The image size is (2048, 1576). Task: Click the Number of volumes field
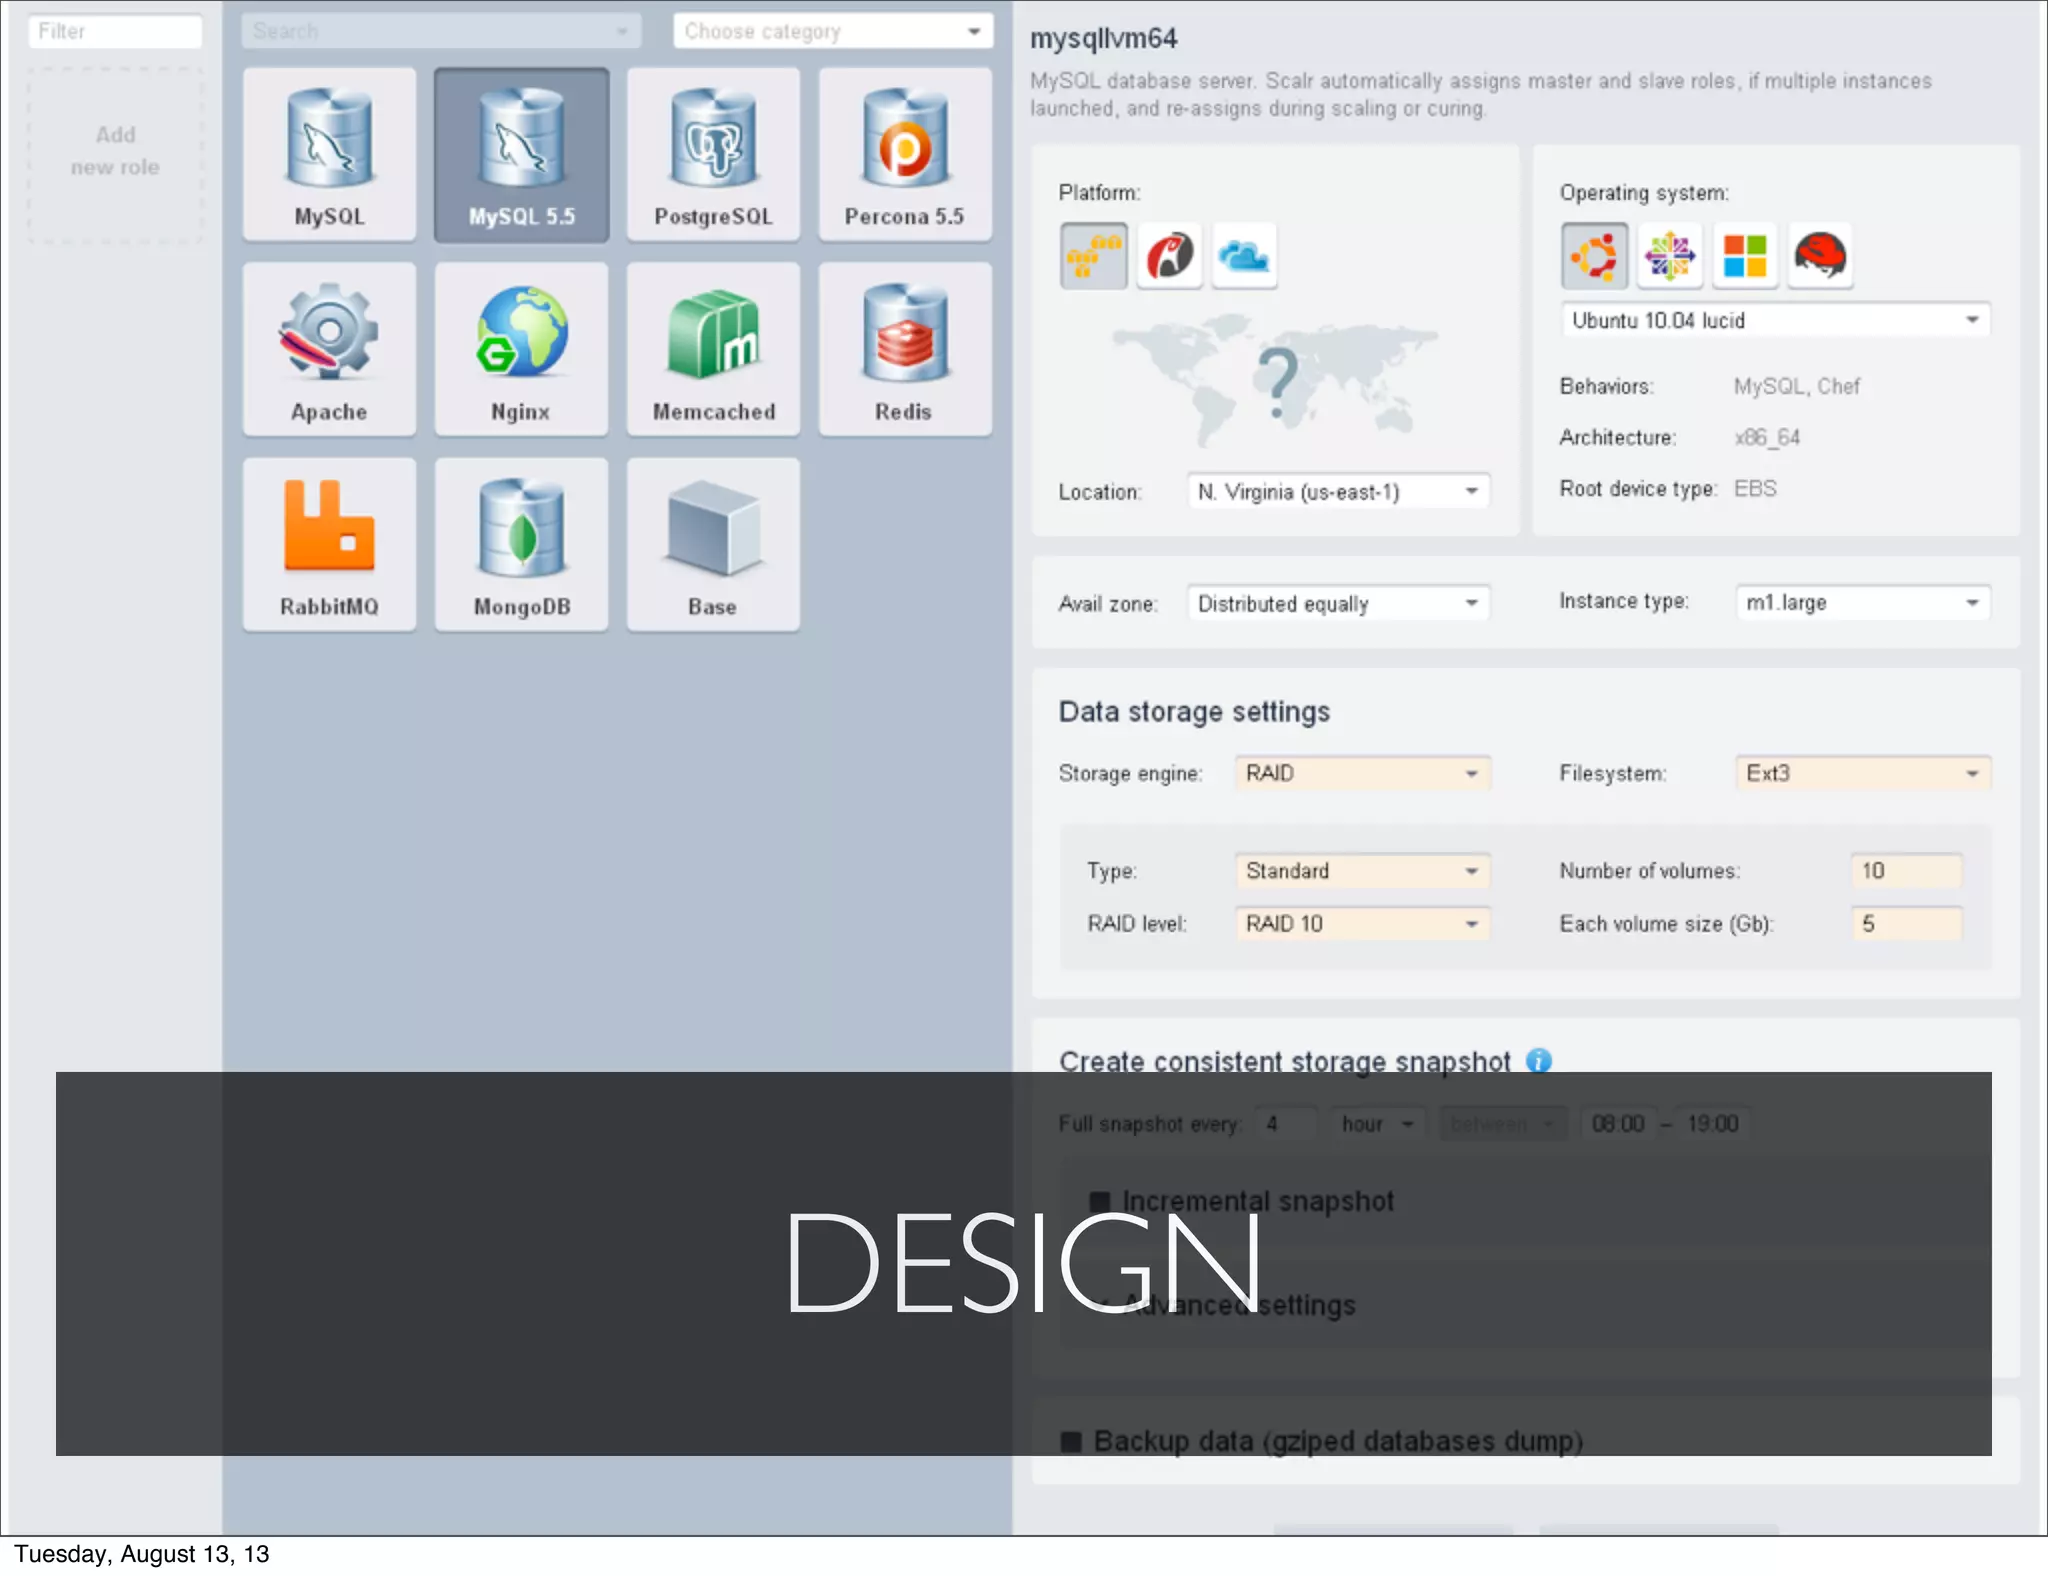pos(1906,870)
